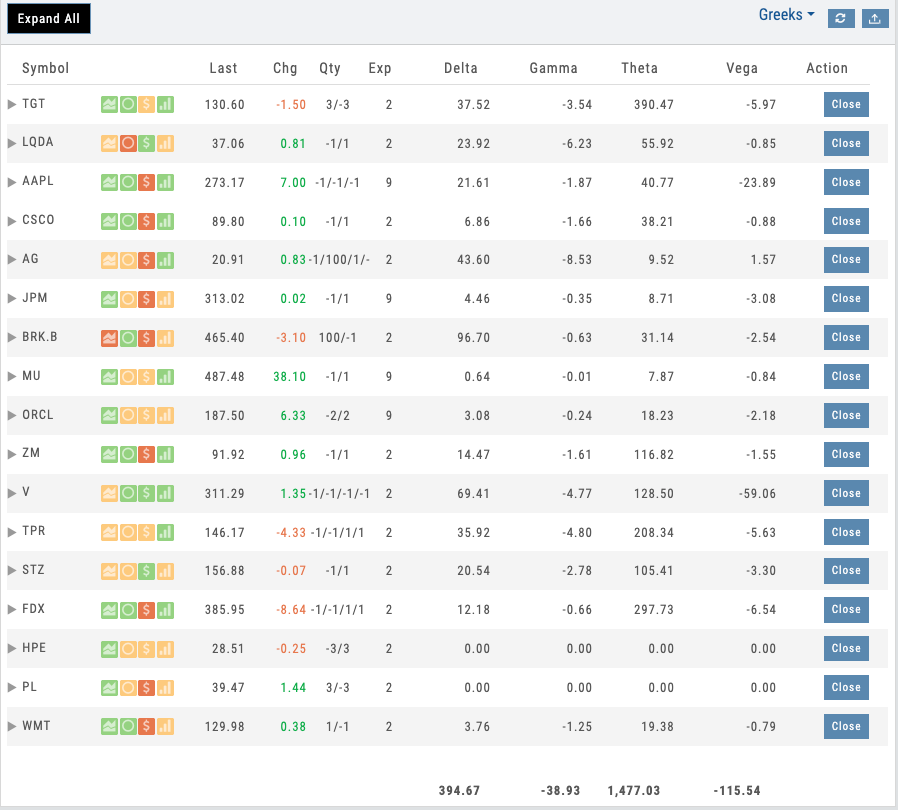Click the Expand All button
The width and height of the screenshot is (898, 810).
pos(48,18)
